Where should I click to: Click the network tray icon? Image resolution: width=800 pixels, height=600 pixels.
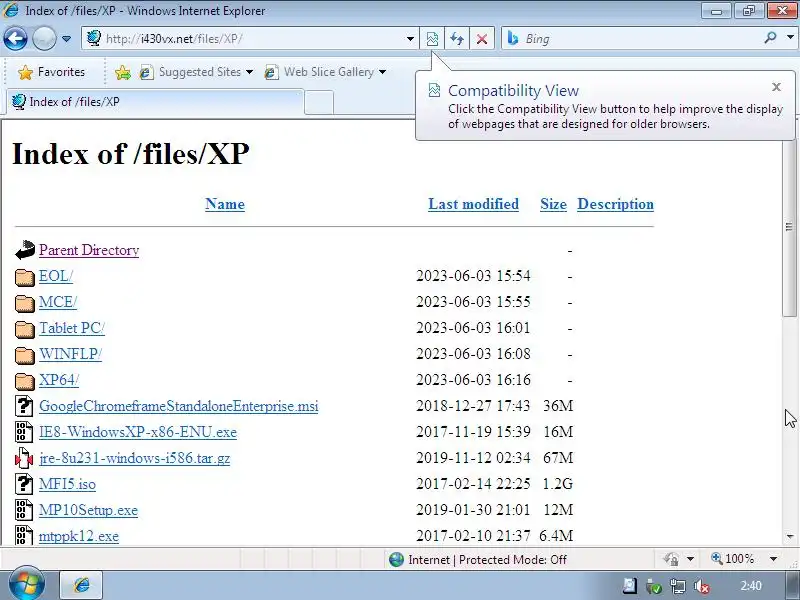point(678,586)
